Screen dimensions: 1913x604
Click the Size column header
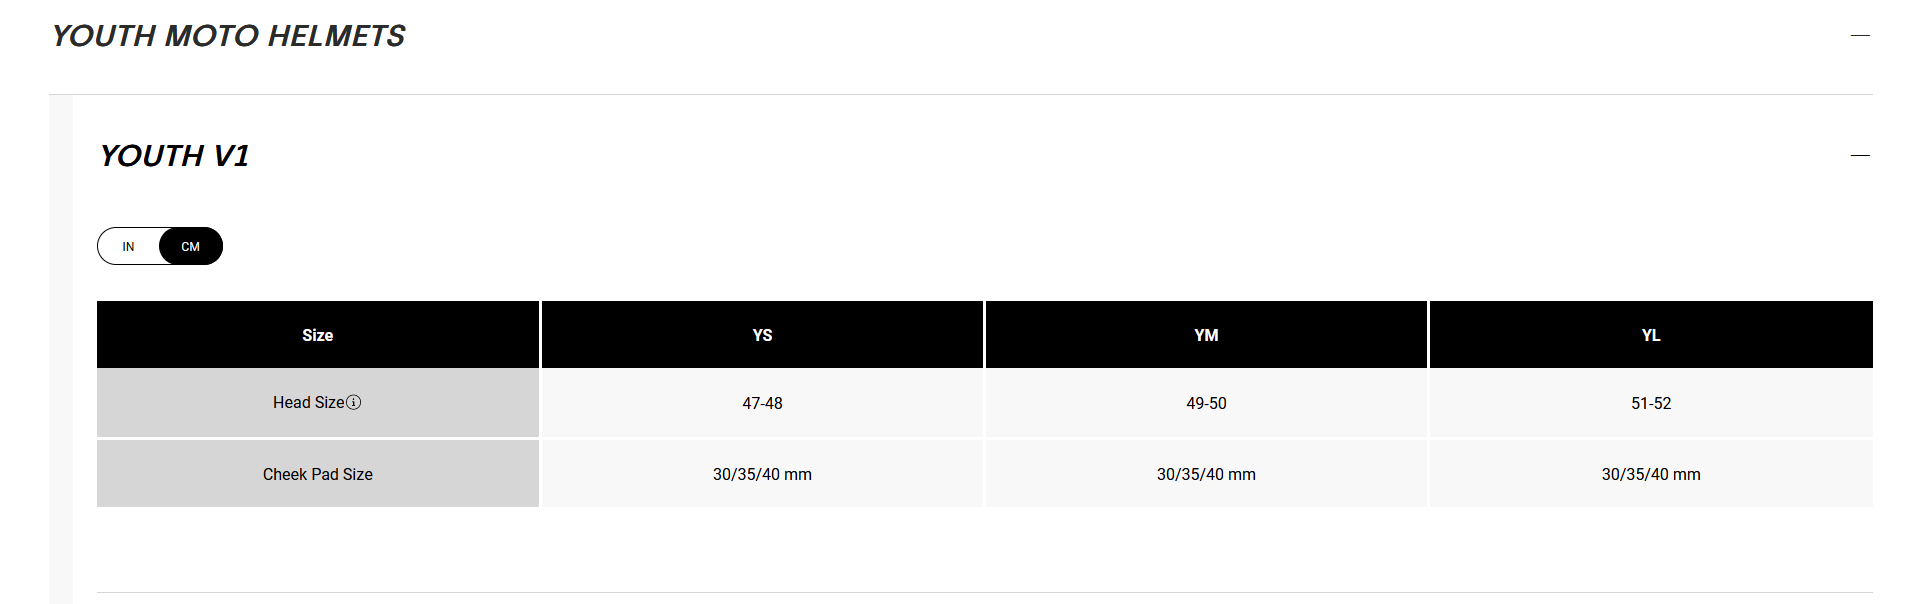point(318,335)
